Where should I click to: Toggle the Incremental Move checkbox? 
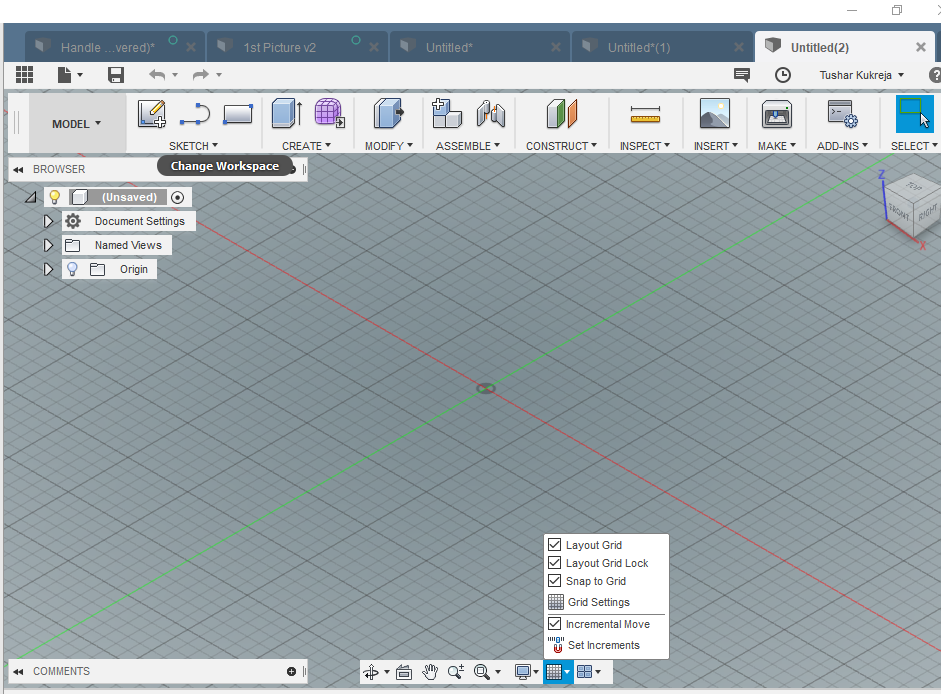[x=555, y=624]
